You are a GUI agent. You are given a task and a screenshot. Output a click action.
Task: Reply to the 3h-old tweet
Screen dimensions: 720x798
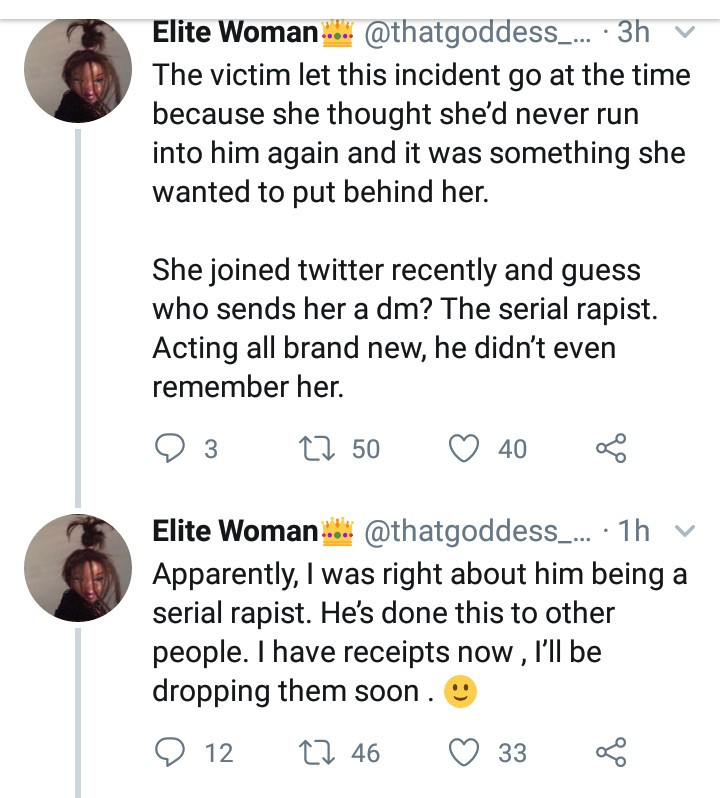tap(171, 449)
